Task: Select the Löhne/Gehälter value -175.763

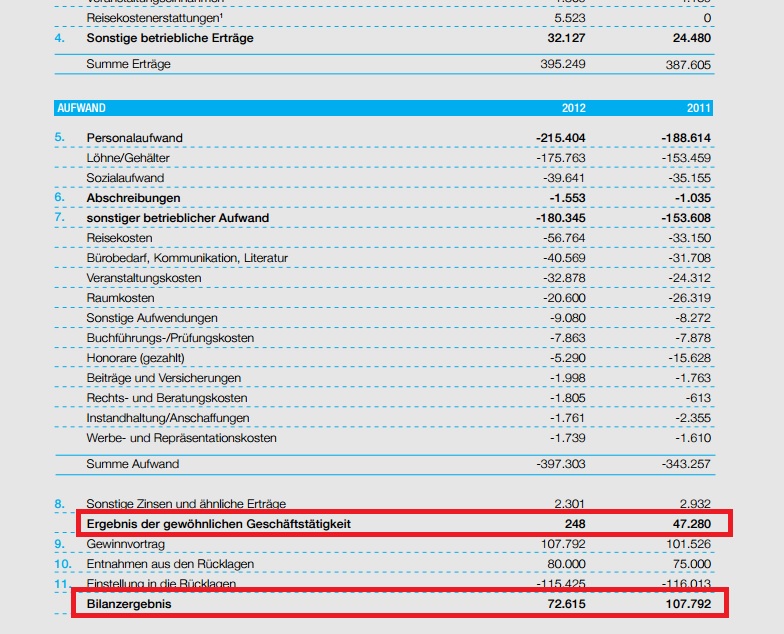Action: (x=560, y=158)
